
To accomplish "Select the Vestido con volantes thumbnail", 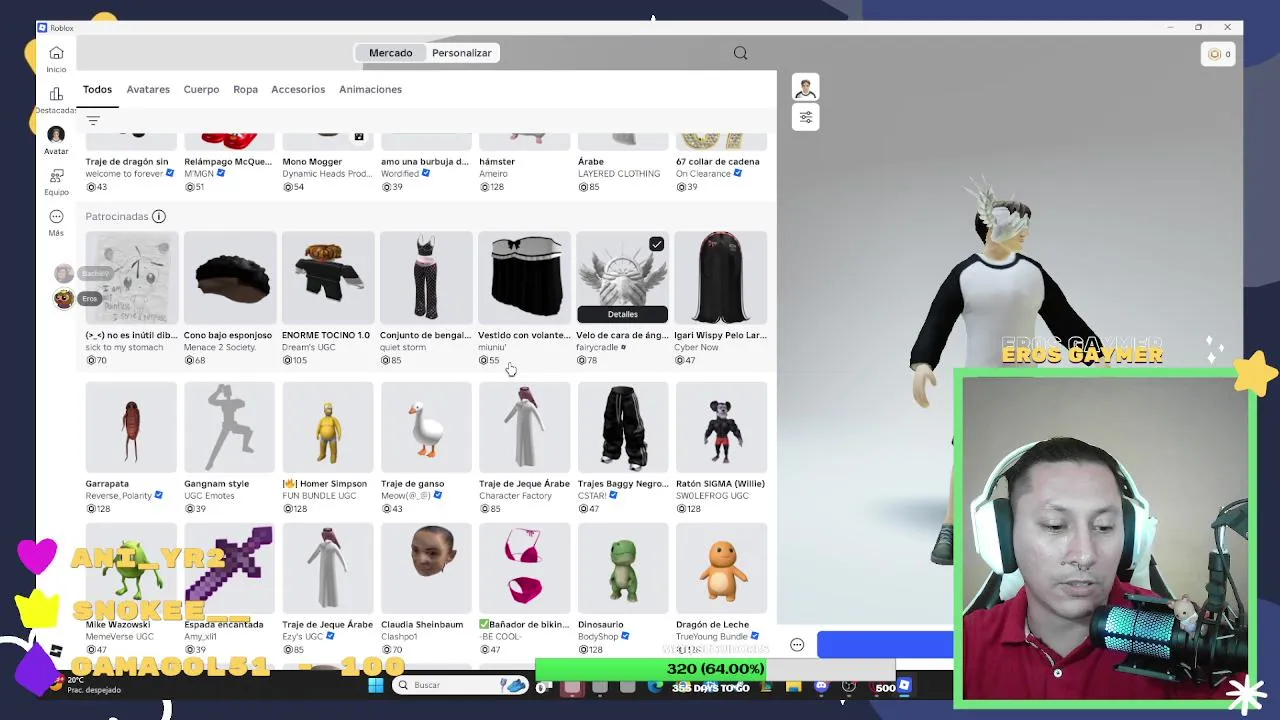I will point(524,278).
